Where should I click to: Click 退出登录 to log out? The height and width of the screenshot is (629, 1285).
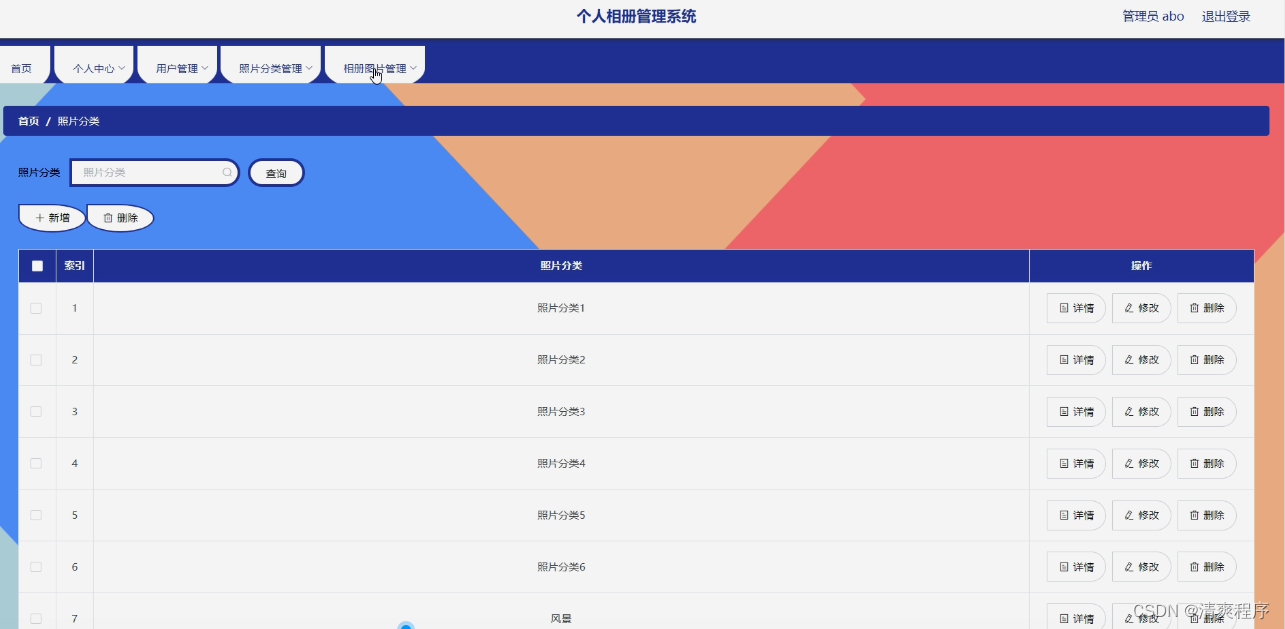pos(1226,16)
